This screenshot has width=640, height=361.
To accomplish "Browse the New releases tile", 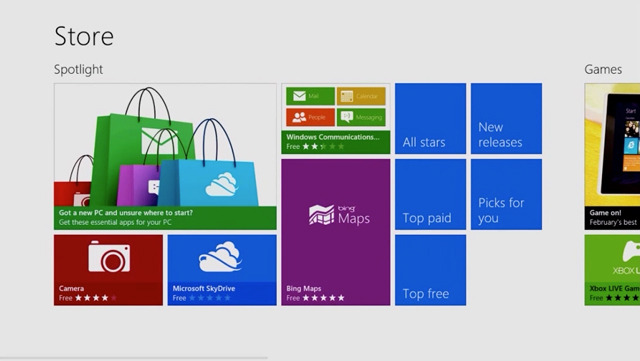I will (x=506, y=118).
